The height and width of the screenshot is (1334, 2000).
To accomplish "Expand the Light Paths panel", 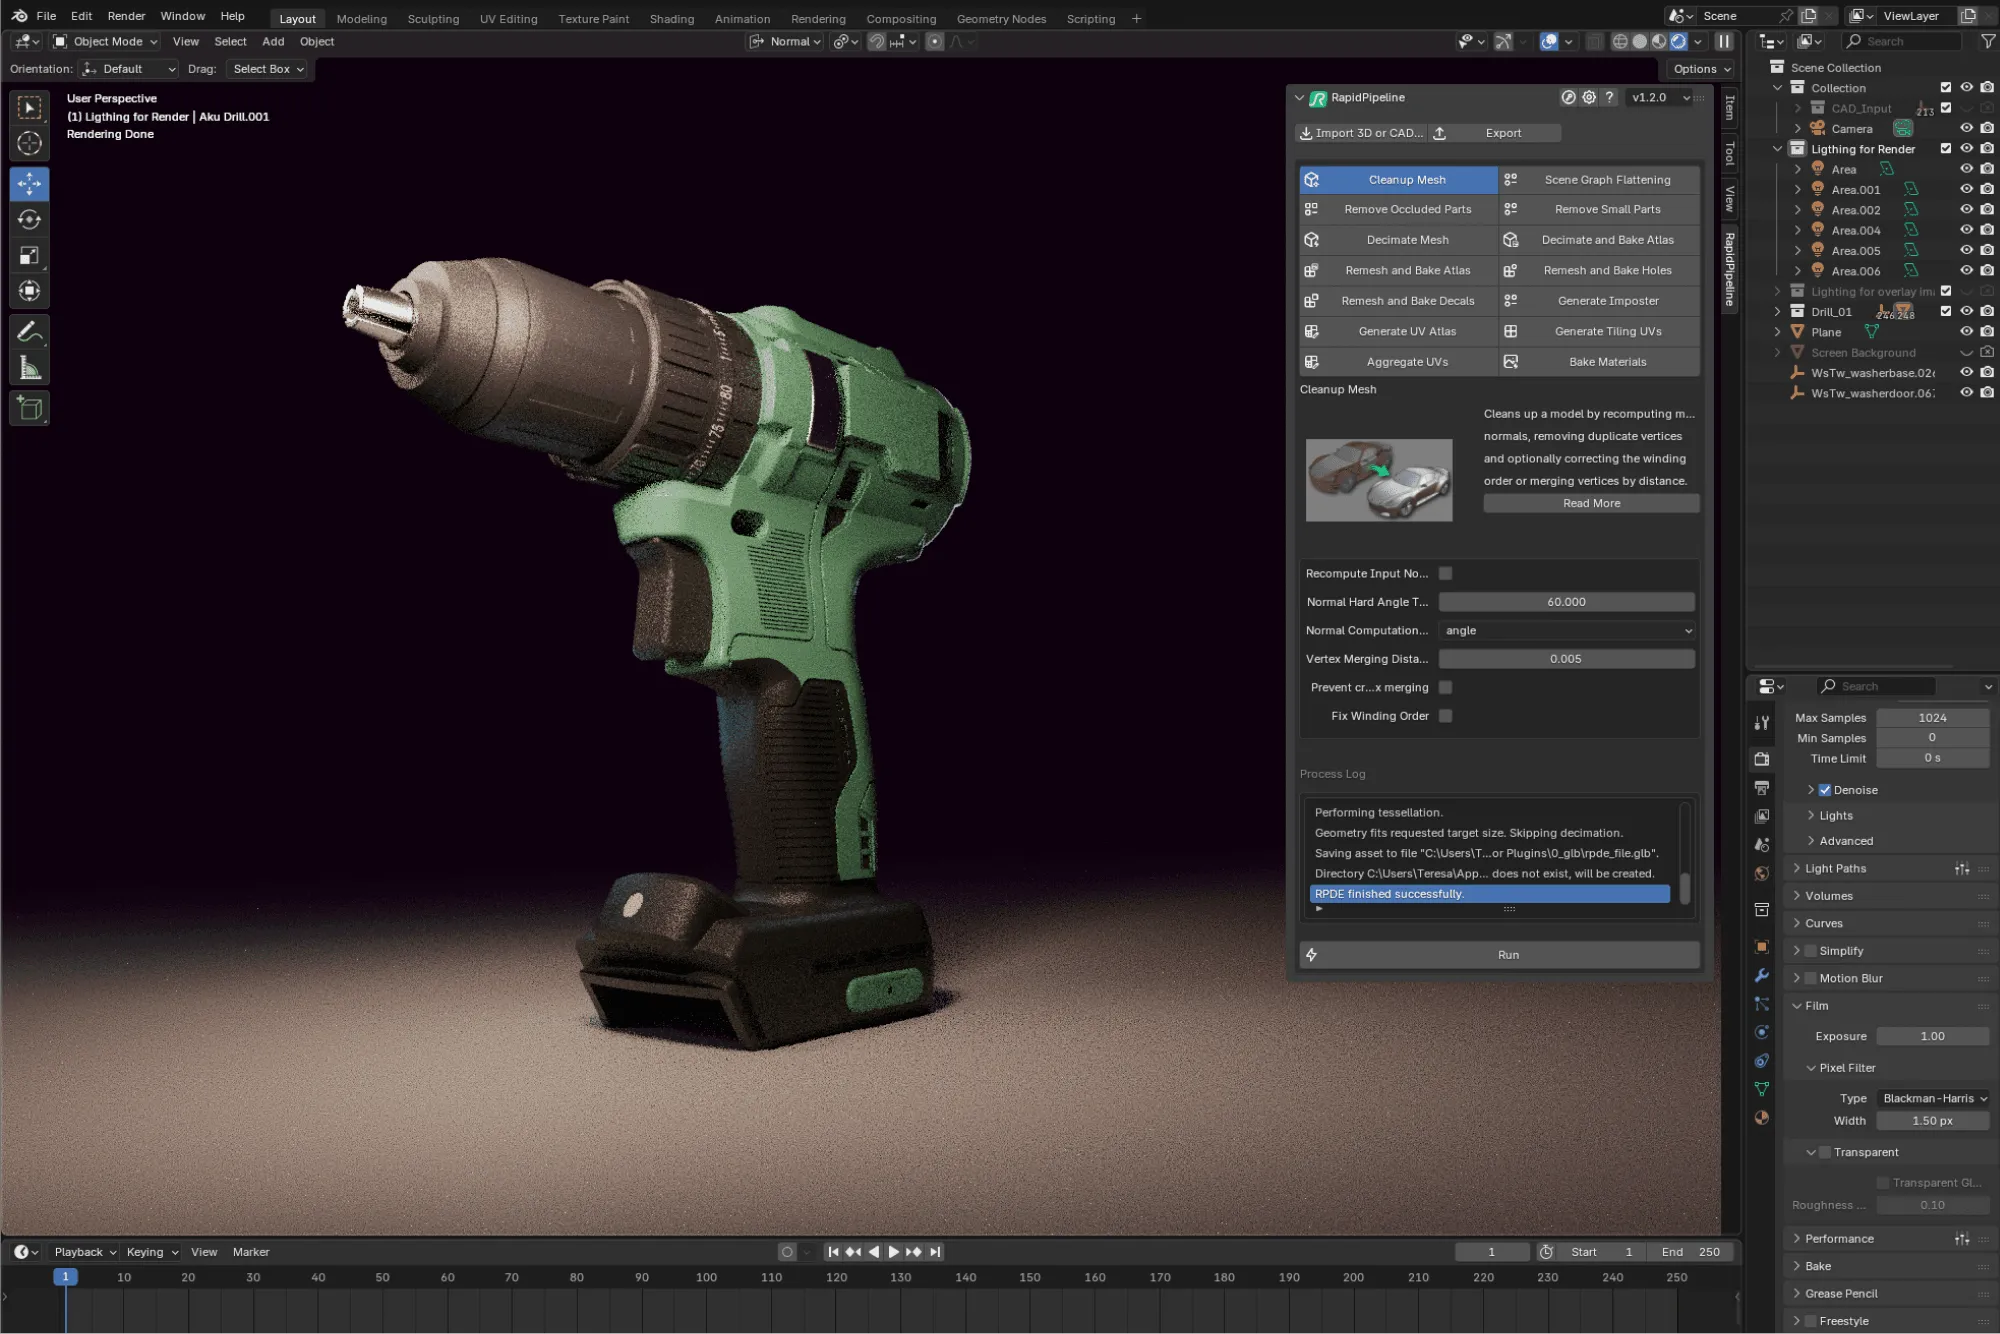I will tap(1835, 869).
